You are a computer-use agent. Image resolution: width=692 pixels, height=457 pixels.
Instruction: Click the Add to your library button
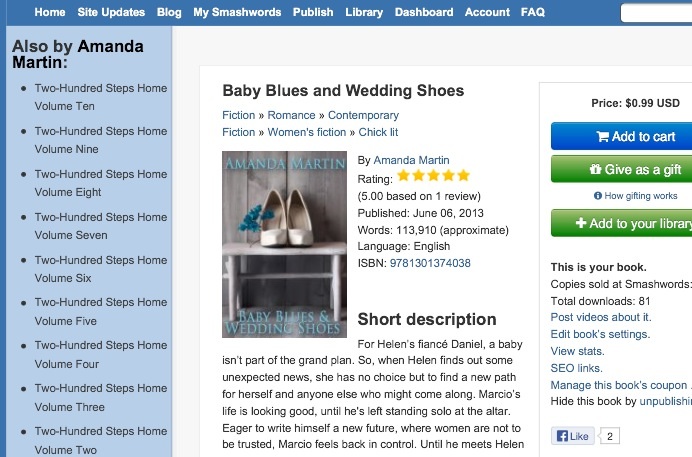[x=621, y=223]
